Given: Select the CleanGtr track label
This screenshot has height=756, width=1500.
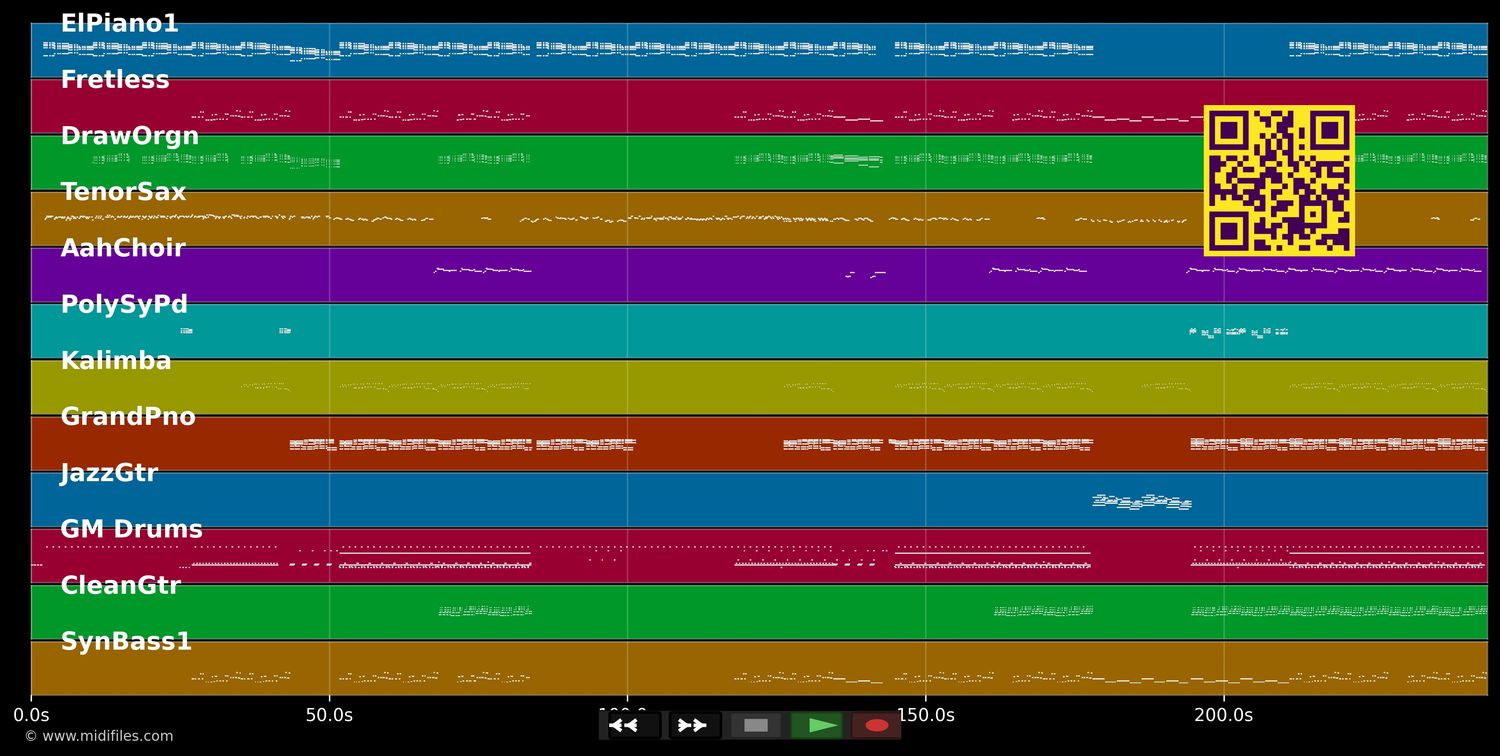Looking at the screenshot, I should pyautogui.click(x=120, y=586).
